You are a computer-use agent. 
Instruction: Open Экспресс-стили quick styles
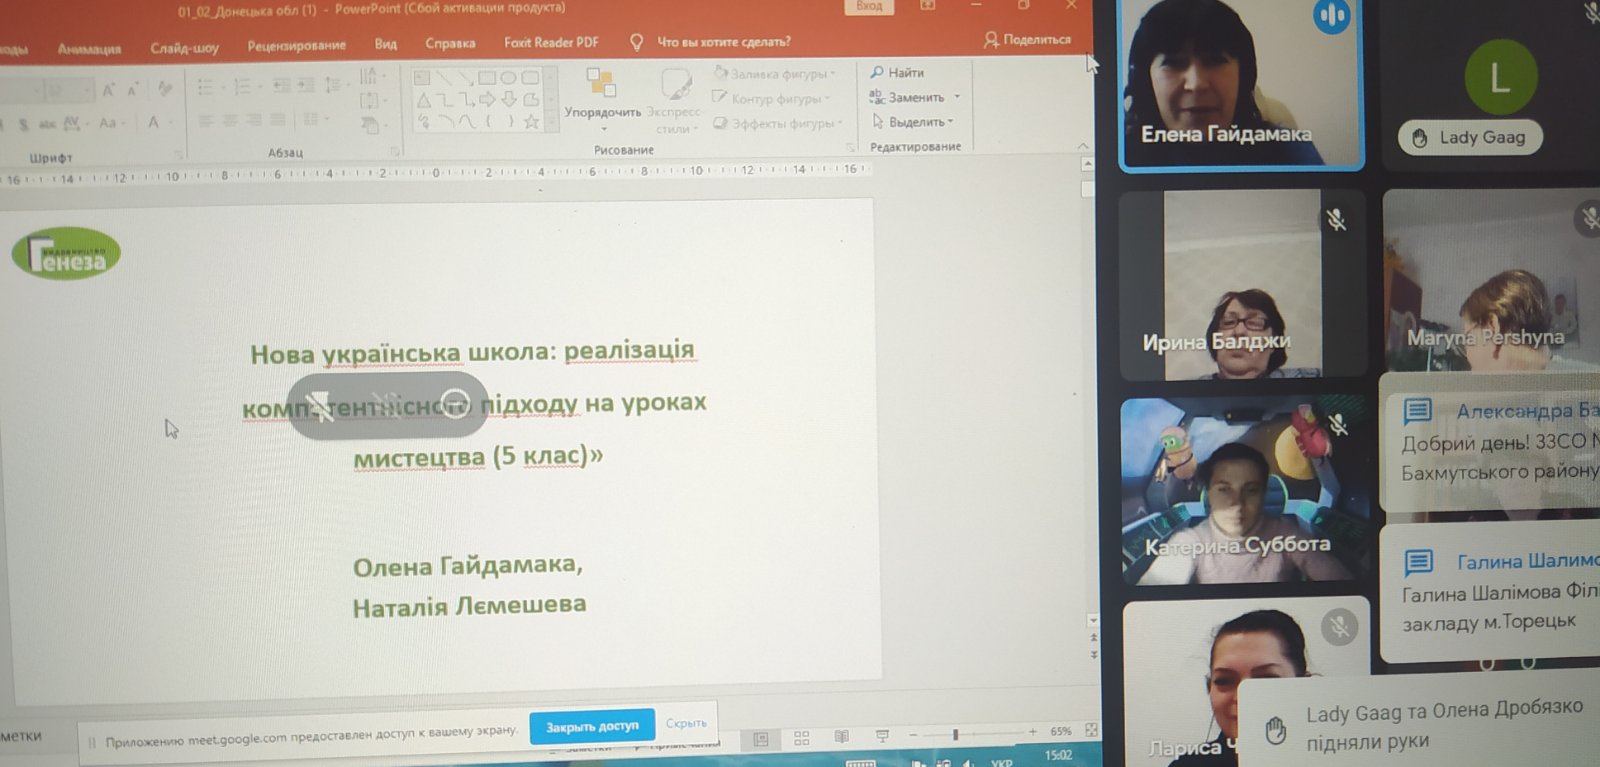(676, 100)
